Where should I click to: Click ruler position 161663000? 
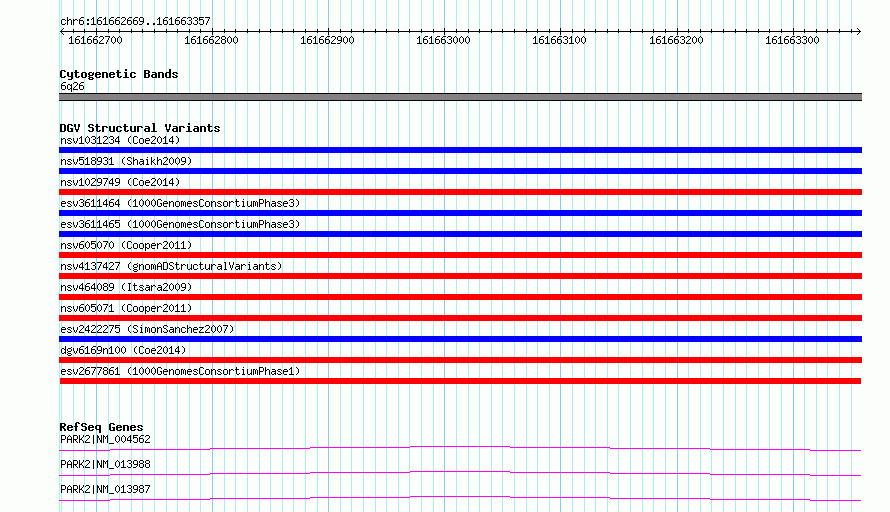click(x=443, y=40)
